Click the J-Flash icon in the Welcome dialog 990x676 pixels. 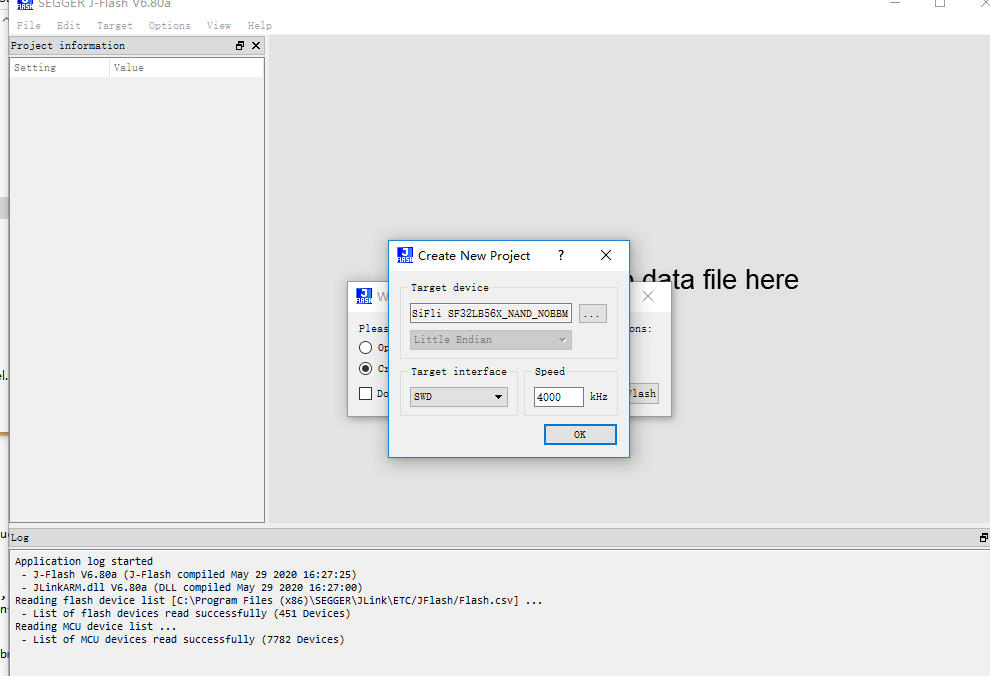point(364,295)
